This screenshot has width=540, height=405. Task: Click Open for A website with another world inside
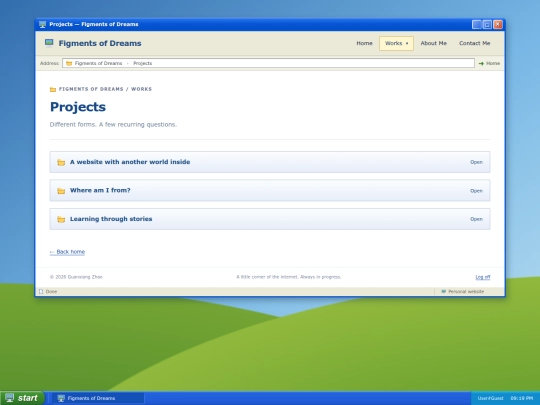pyautogui.click(x=476, y=162)
